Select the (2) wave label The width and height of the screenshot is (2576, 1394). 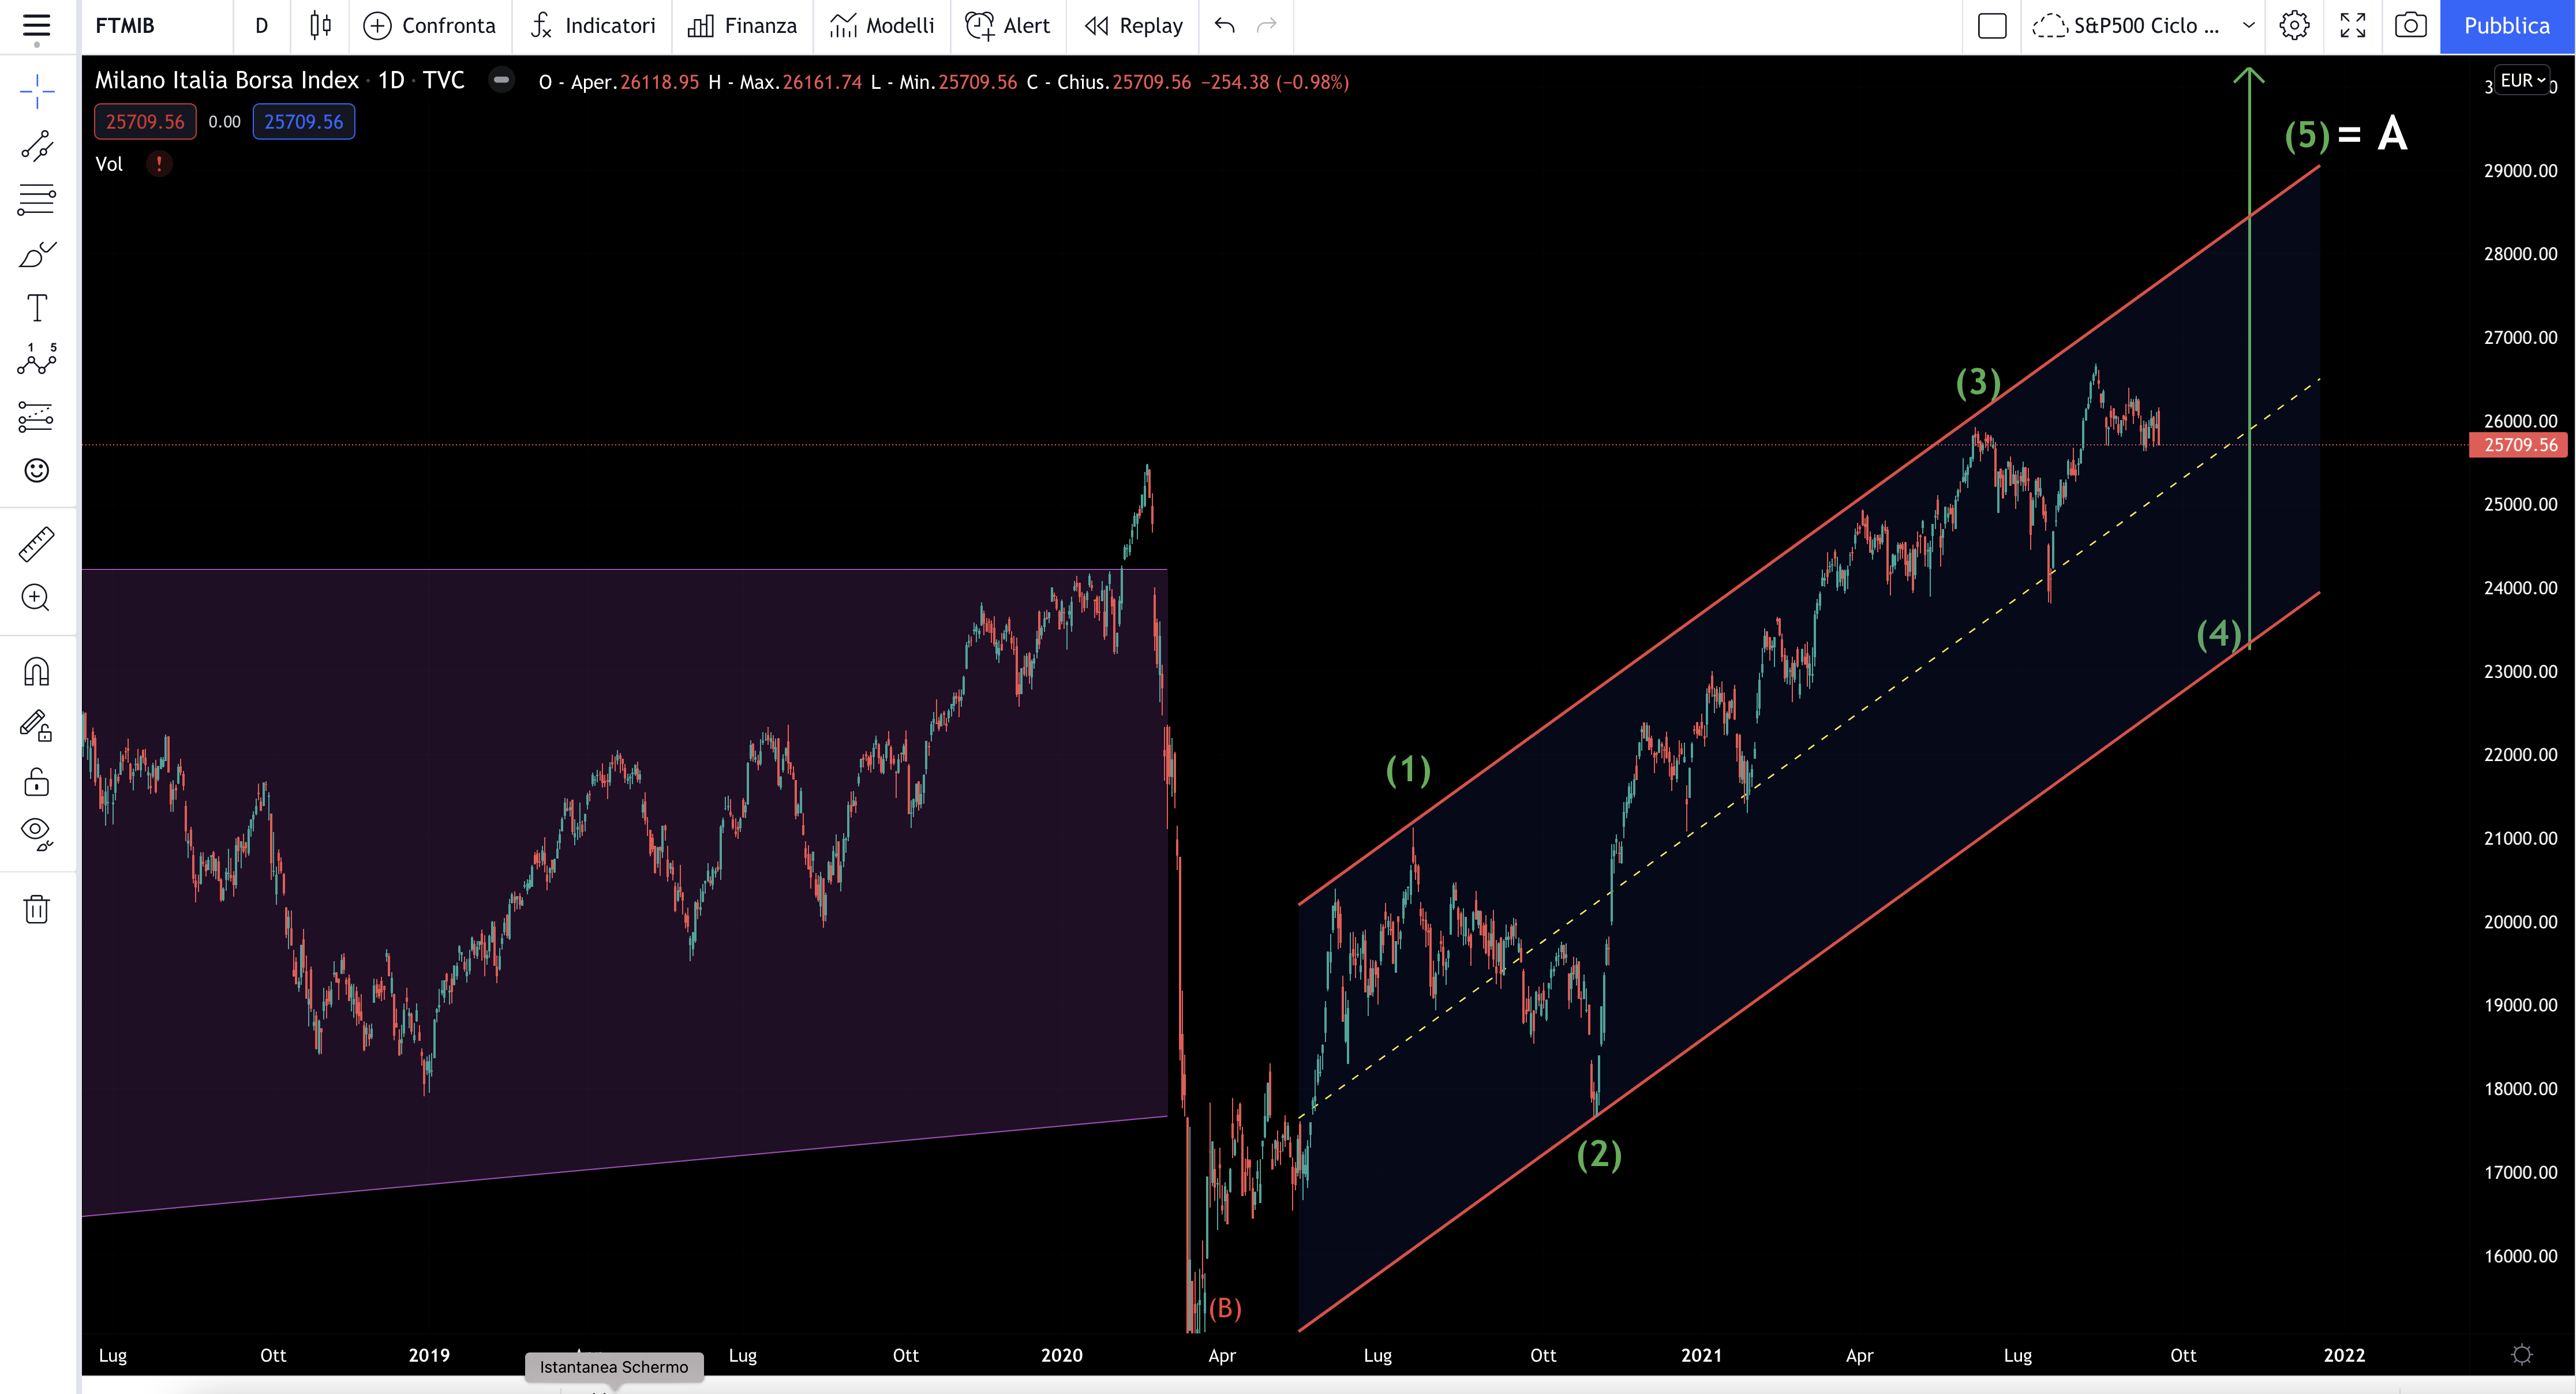point(1599,1155)
